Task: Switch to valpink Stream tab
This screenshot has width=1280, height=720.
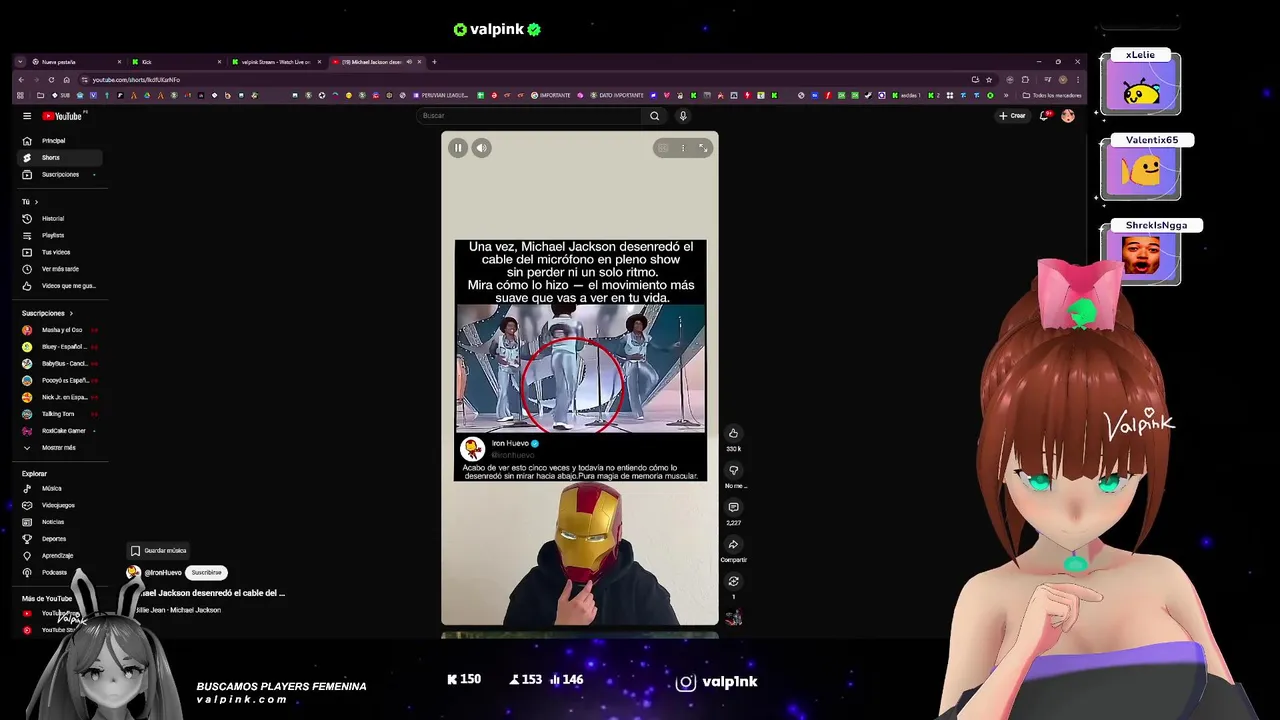Action: pos(276,62)
